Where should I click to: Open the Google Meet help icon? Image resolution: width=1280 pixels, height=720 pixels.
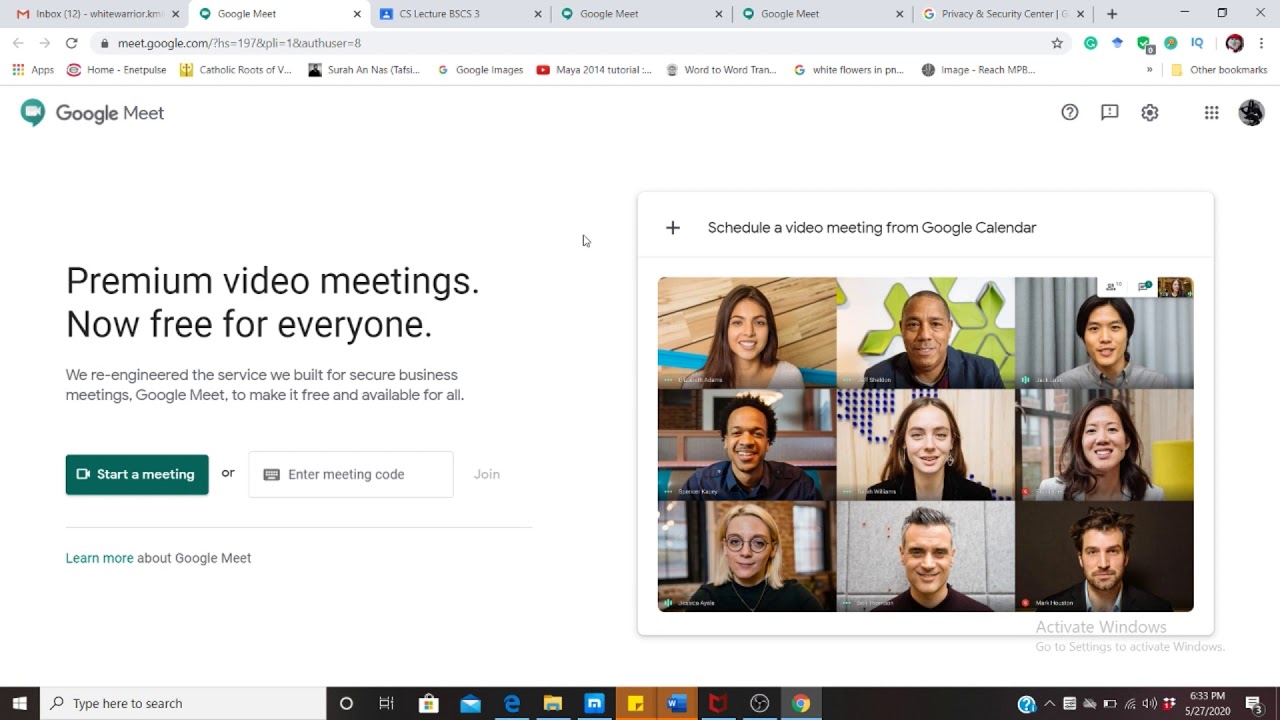[x=1070, y=113]
